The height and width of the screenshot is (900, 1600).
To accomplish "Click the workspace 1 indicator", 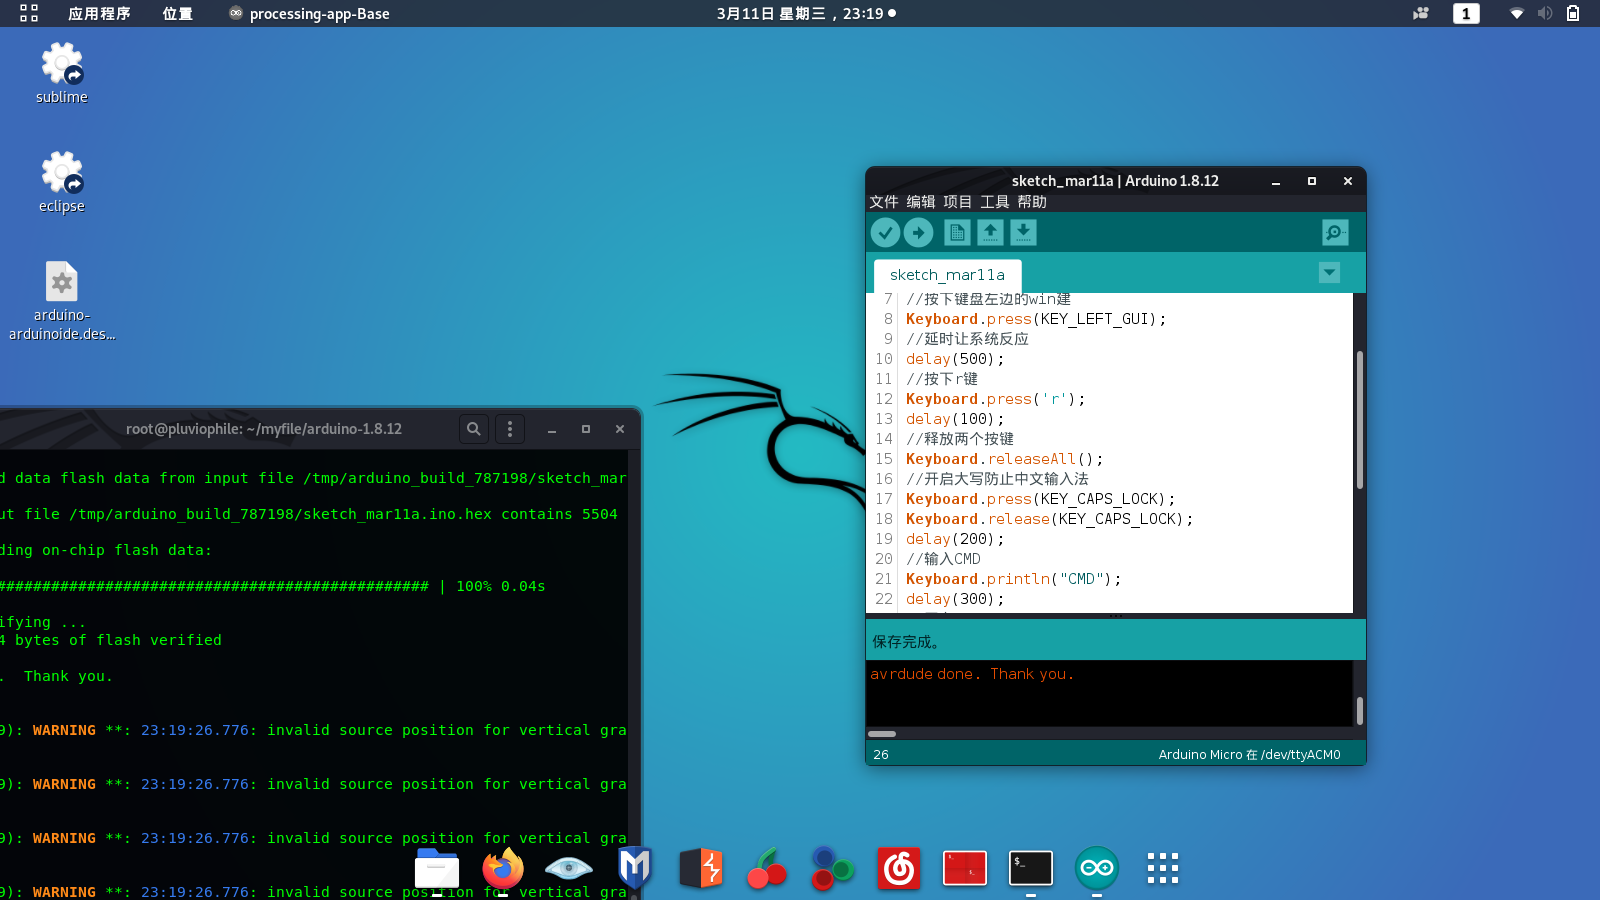I will click(1466, 13).
